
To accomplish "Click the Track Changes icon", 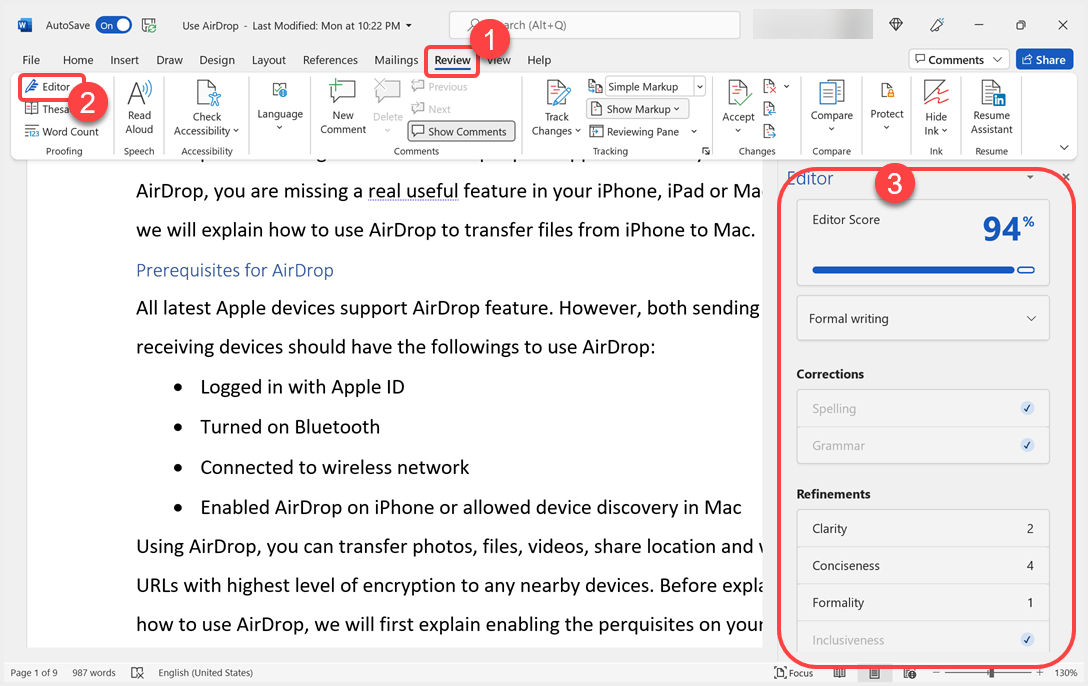I will point(557,96).
